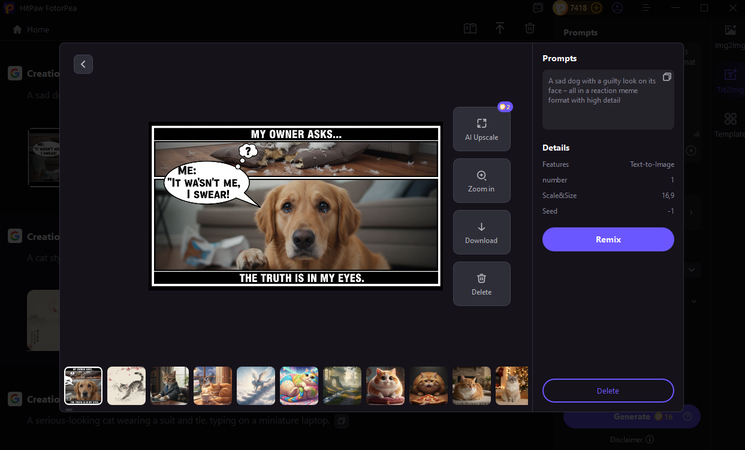Select the cat beside Christmas tree thumbnail
The height and width of the screenshot is (450, 745).
tap(512, 385)
